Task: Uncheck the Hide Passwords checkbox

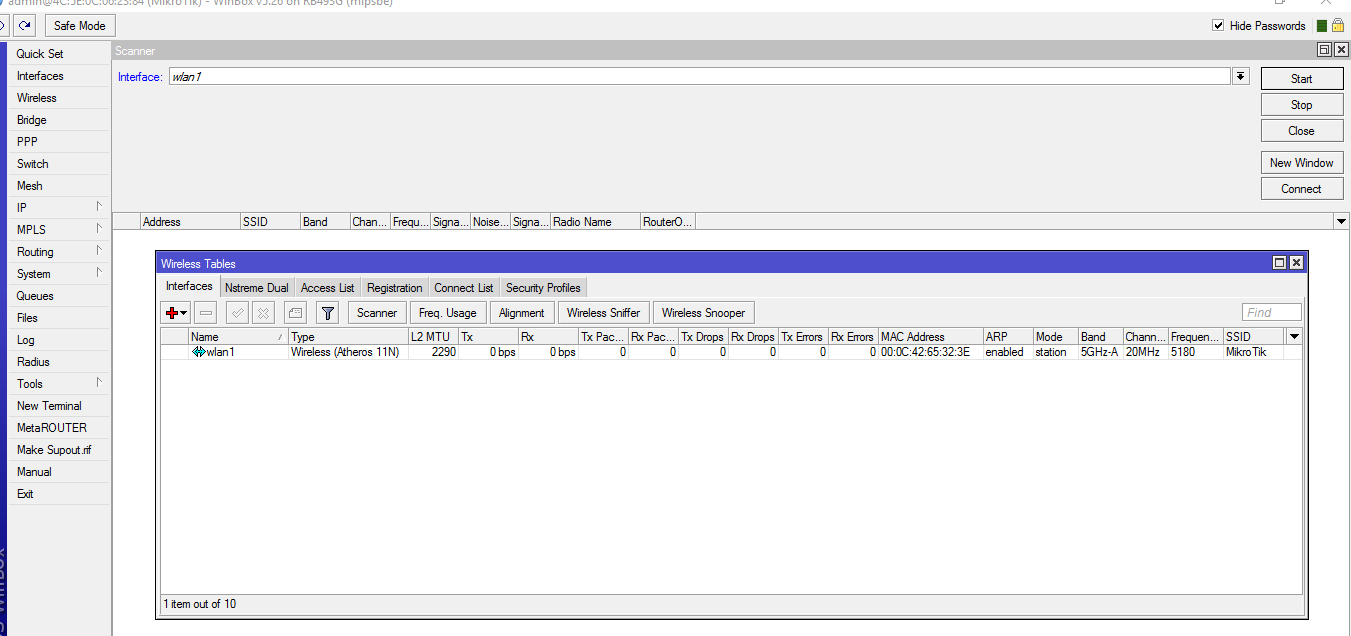Action: tap(1218, 26)
